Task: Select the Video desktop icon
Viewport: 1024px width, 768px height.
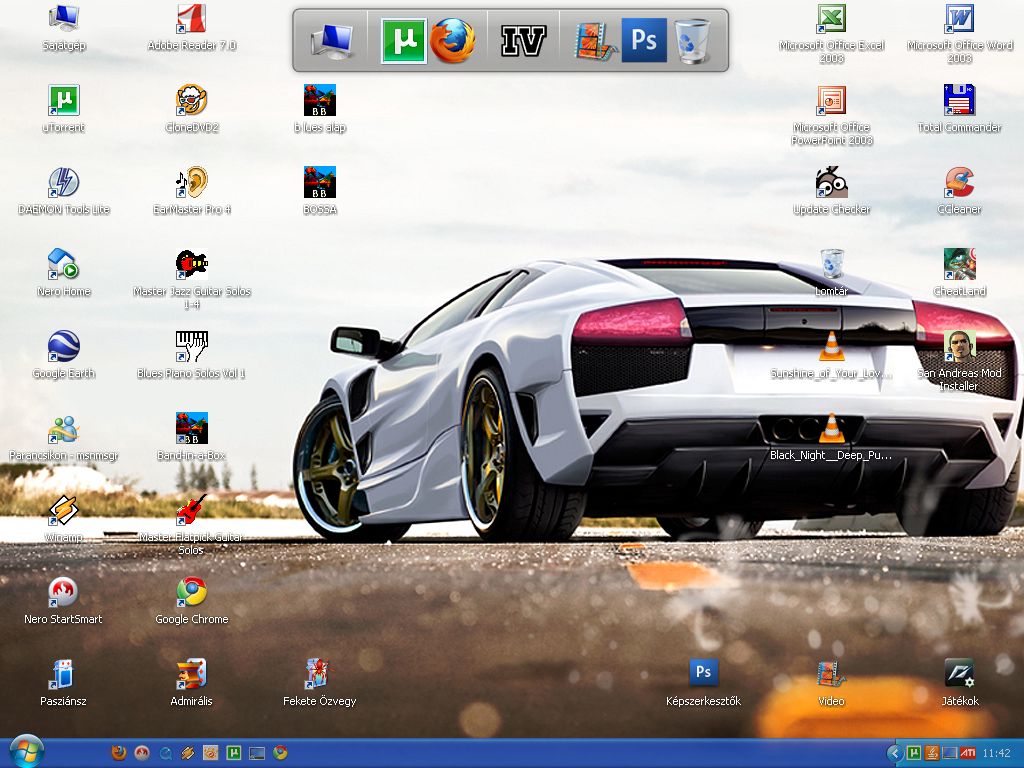Action: (x=831, y=682)
